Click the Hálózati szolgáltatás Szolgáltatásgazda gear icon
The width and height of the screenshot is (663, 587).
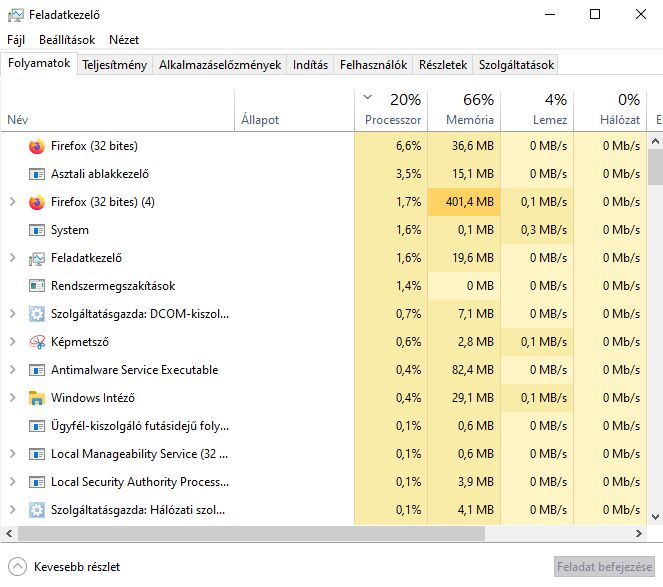click(x=37, y=510)
